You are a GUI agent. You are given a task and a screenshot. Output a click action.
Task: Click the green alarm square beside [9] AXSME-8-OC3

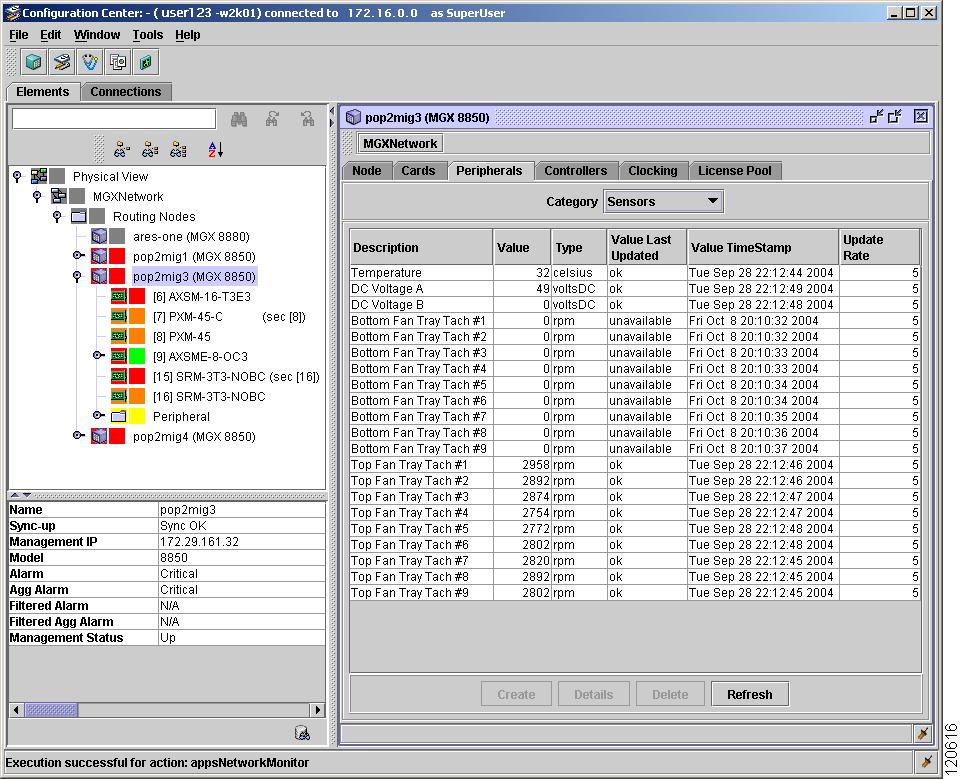137,356
